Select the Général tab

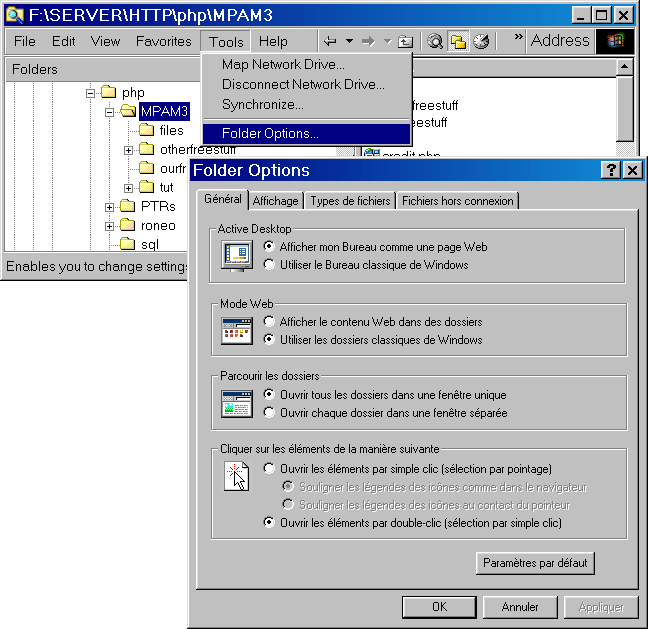223,199
